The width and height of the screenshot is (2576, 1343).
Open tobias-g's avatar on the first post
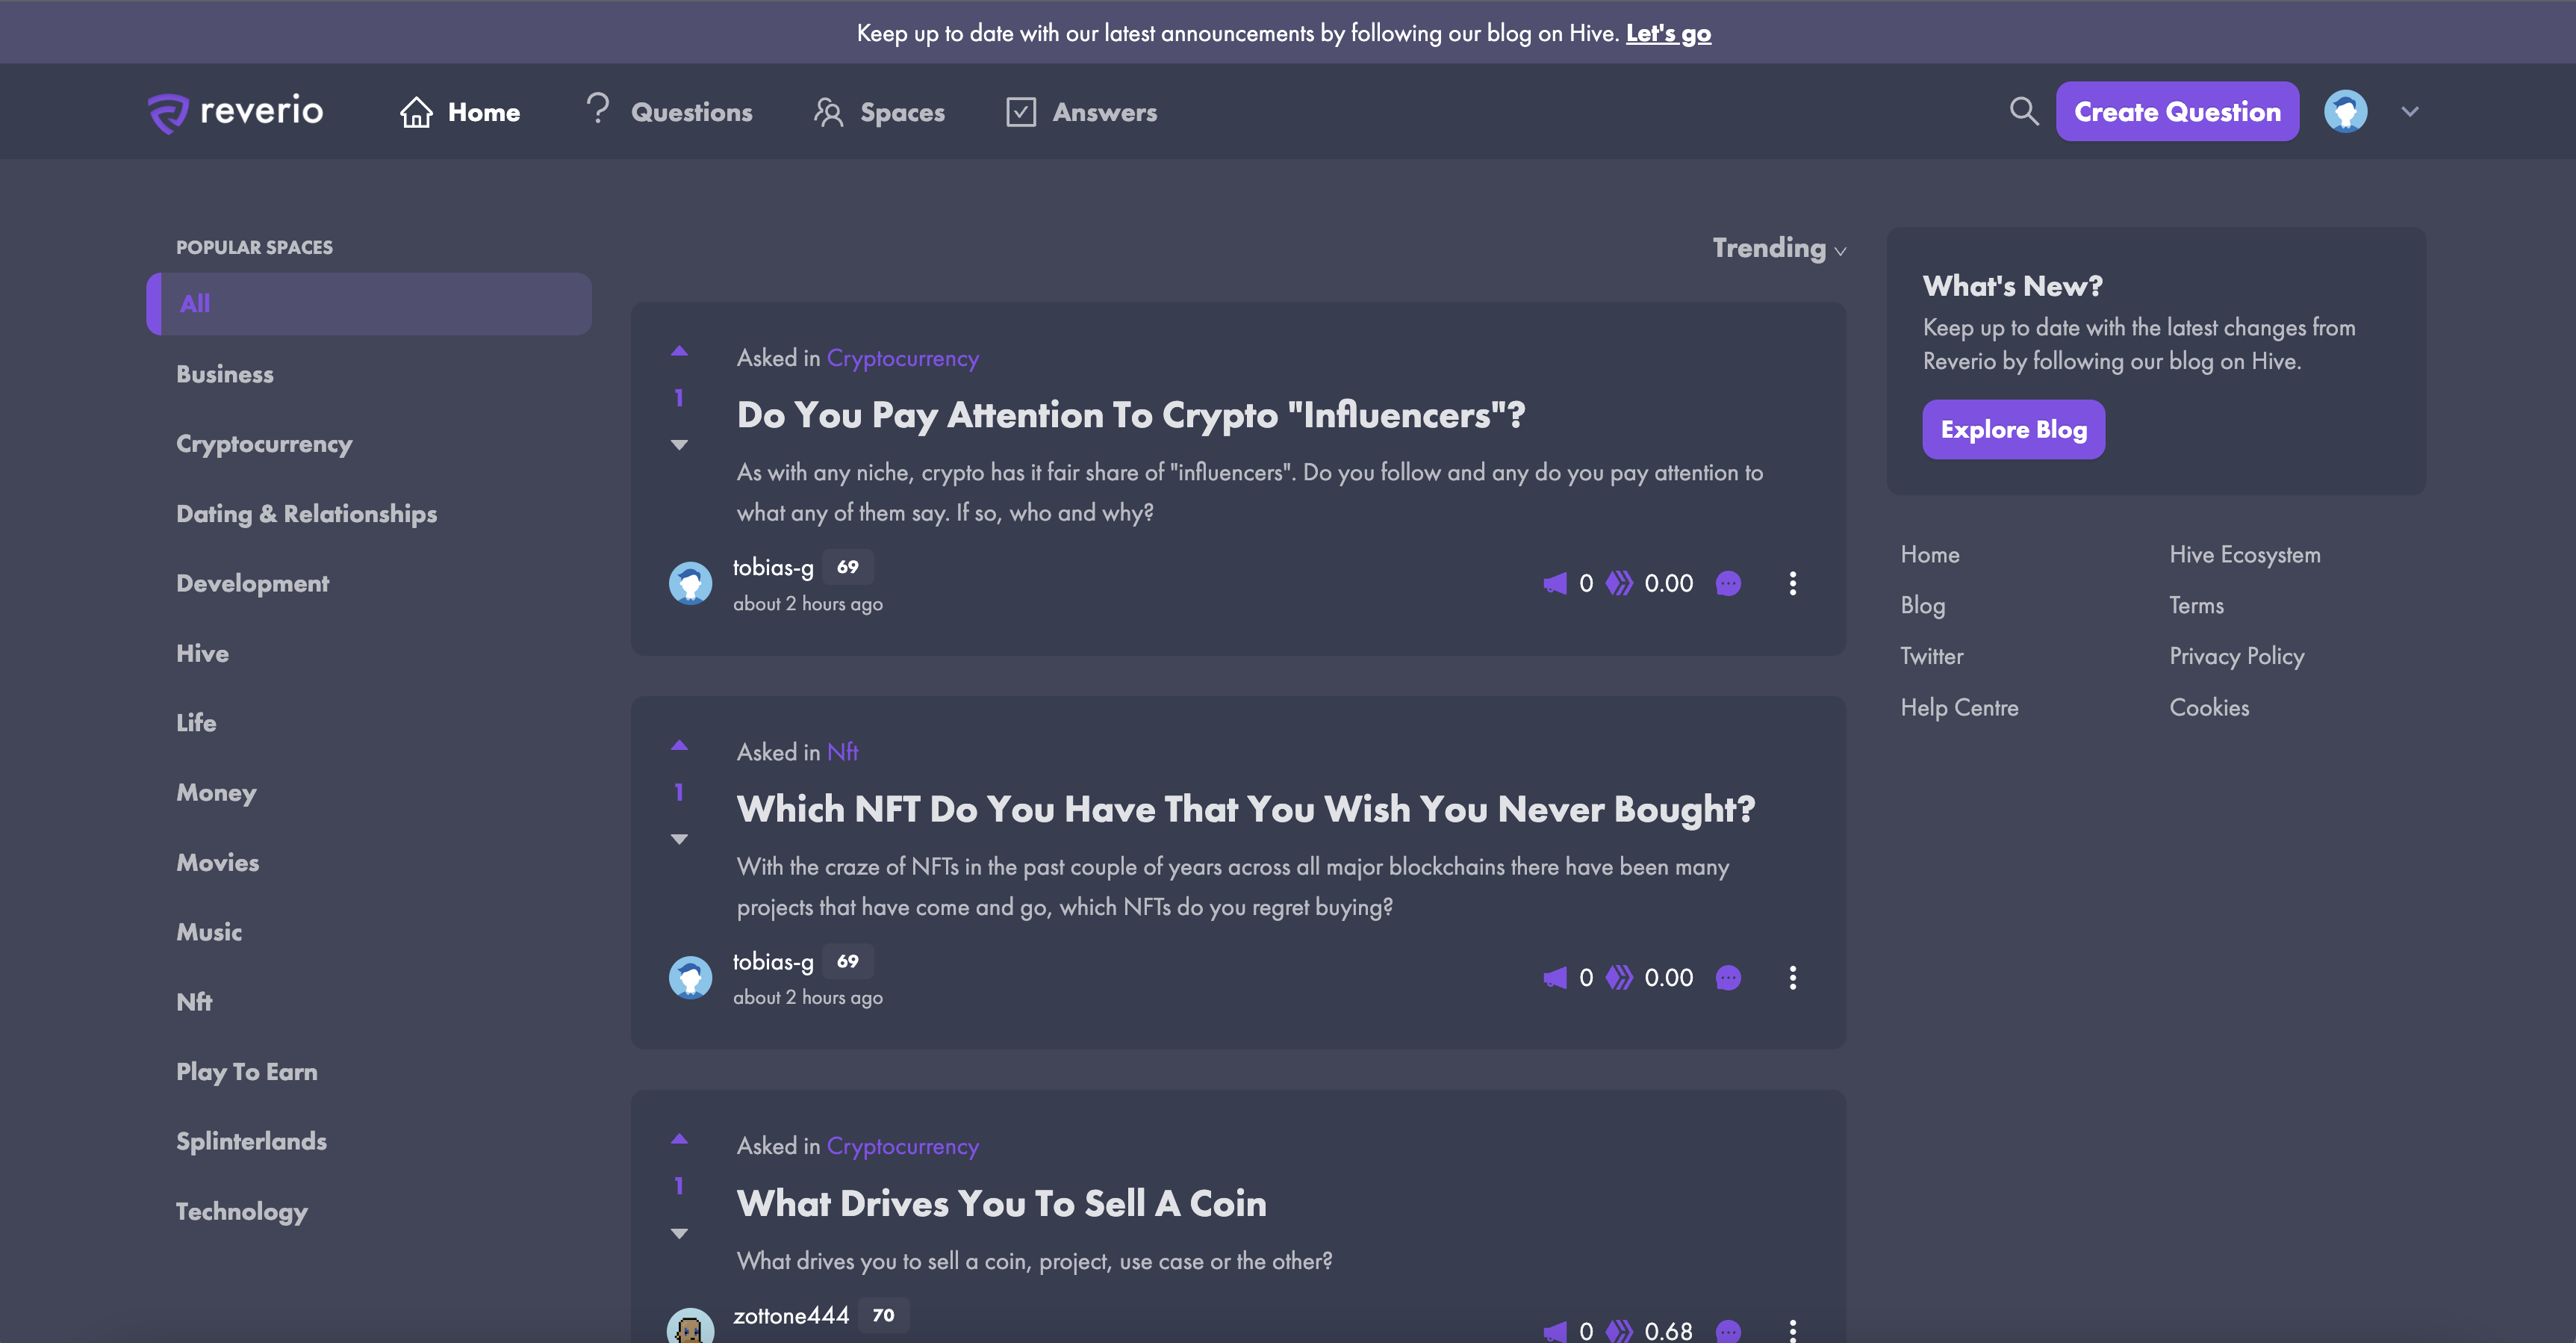pos(690,583)
